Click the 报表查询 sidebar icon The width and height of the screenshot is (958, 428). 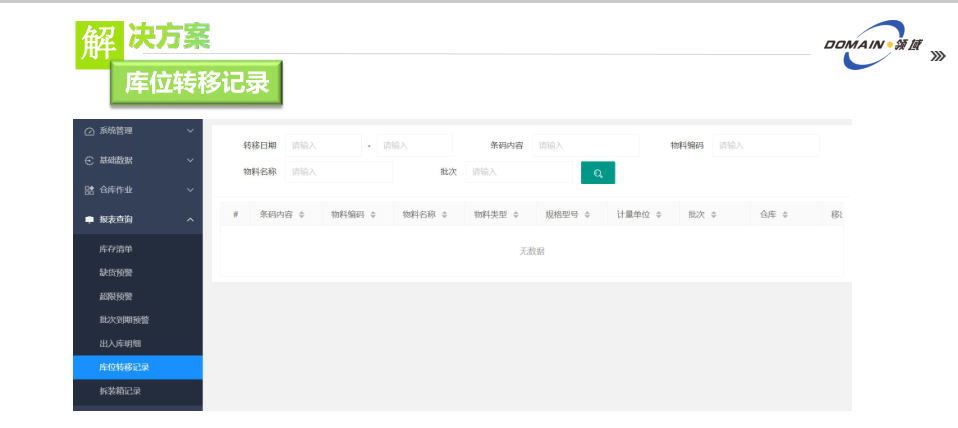point(89,220)
